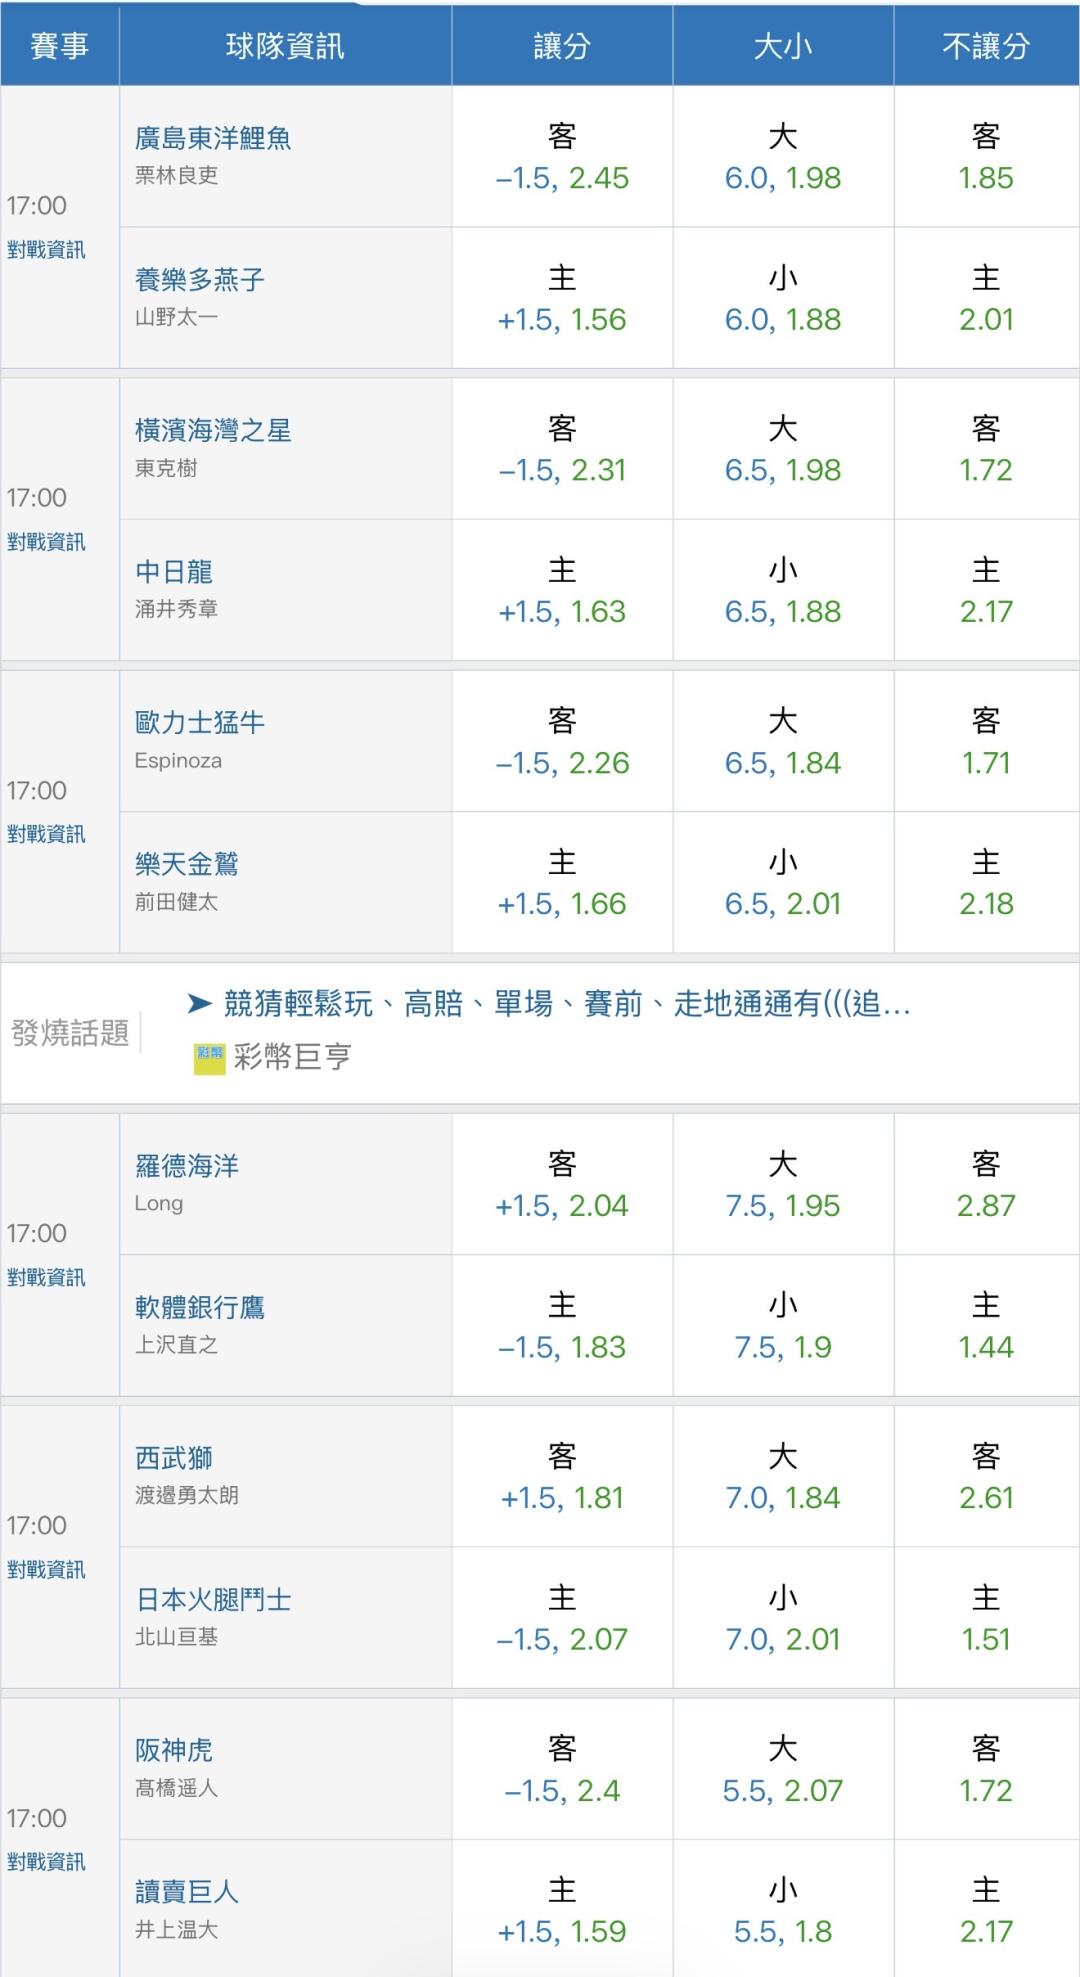Pick 廣島東洋鯉魚 away handicap -1.5 at 2.45
Viewport: 1080px width, 1977px height.
[562, 157]
